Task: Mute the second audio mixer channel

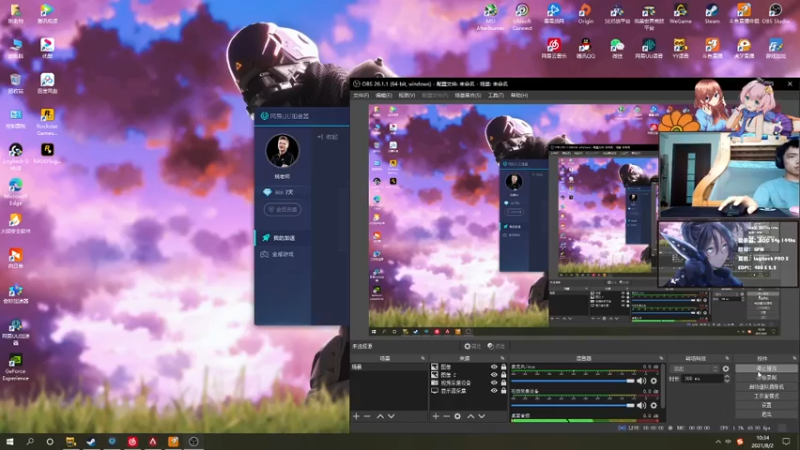Action: (x=641, y=405)
